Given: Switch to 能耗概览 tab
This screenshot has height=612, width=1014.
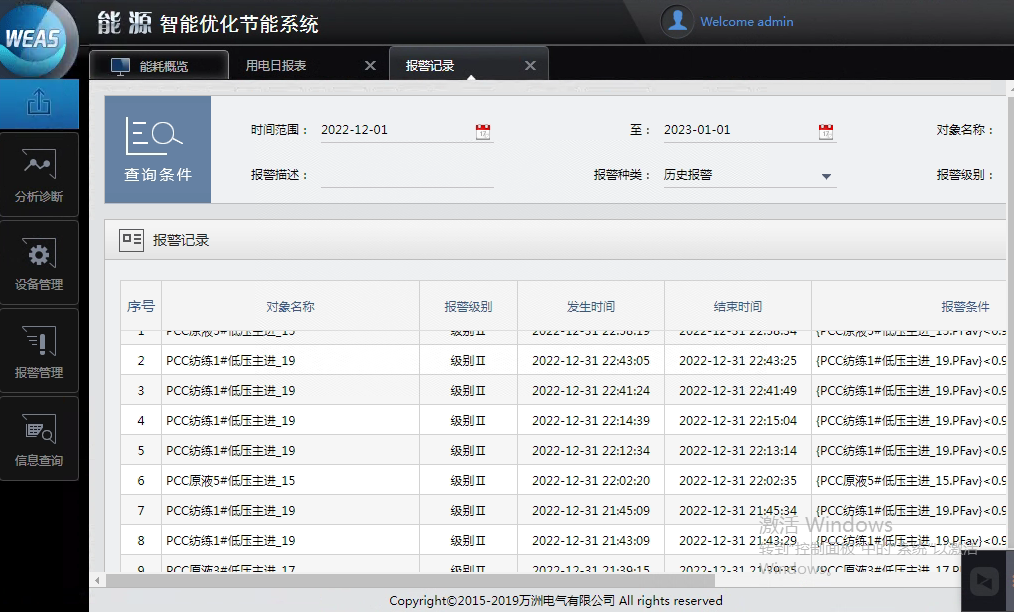Looking at the screenshot, I should point(159,66).
